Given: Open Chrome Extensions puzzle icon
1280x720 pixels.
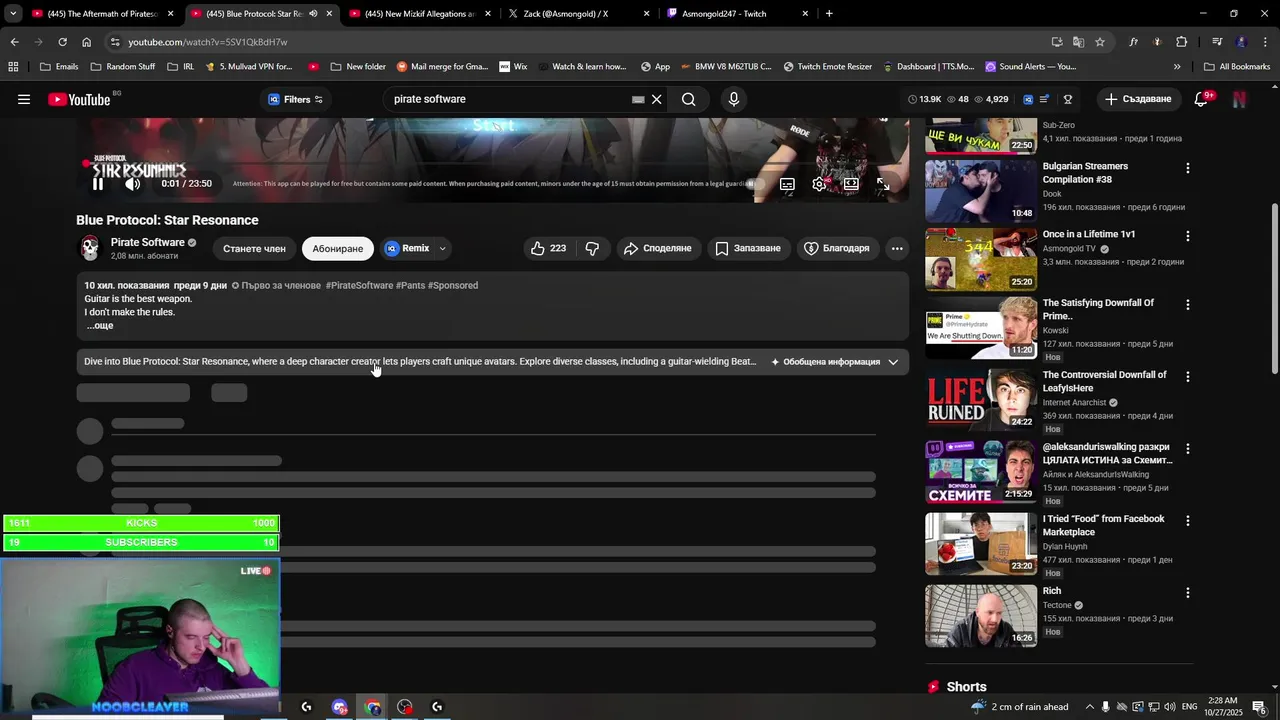Looking at the screenshot, I should [x=1181, y=42].
